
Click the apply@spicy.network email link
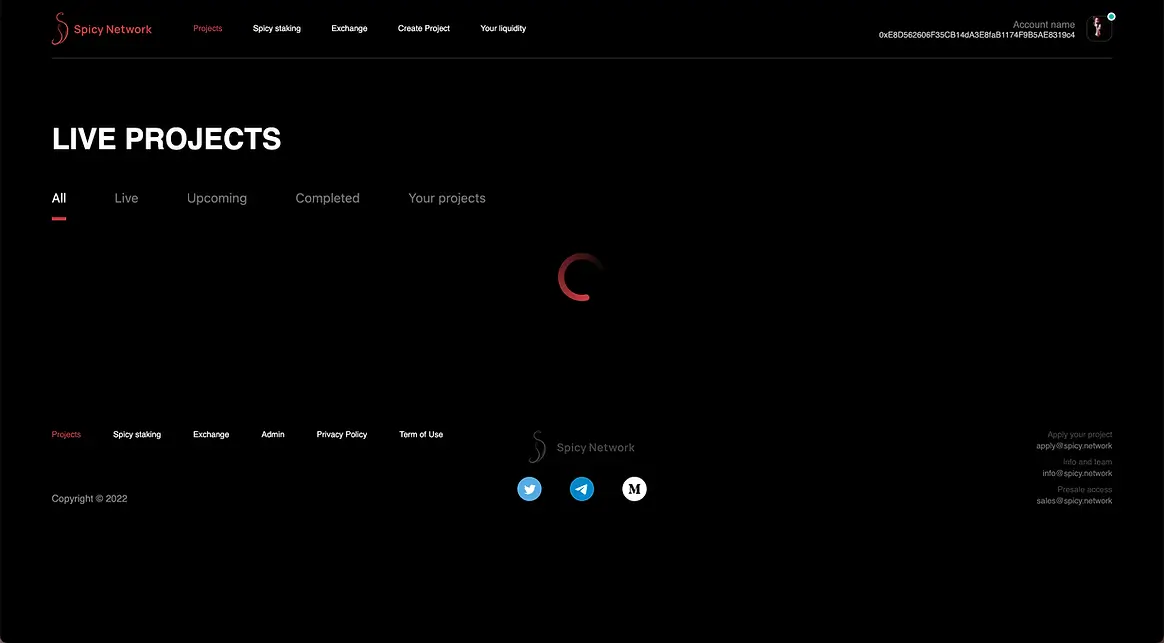(x=1074, y=446)
